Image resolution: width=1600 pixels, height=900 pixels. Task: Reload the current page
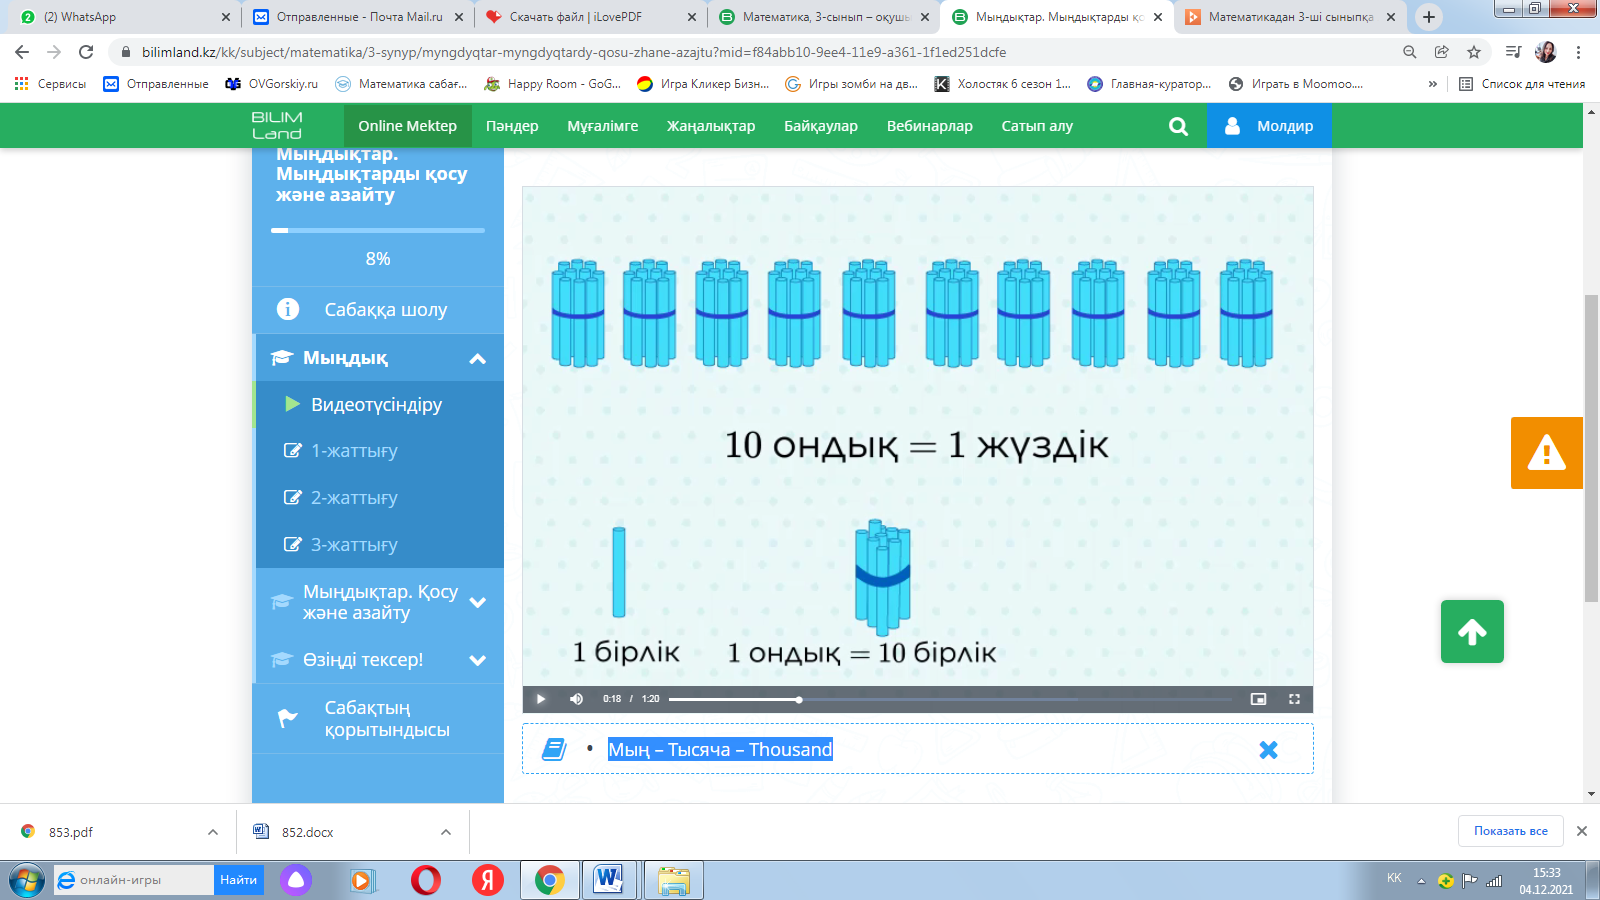[x=86, y=52]
